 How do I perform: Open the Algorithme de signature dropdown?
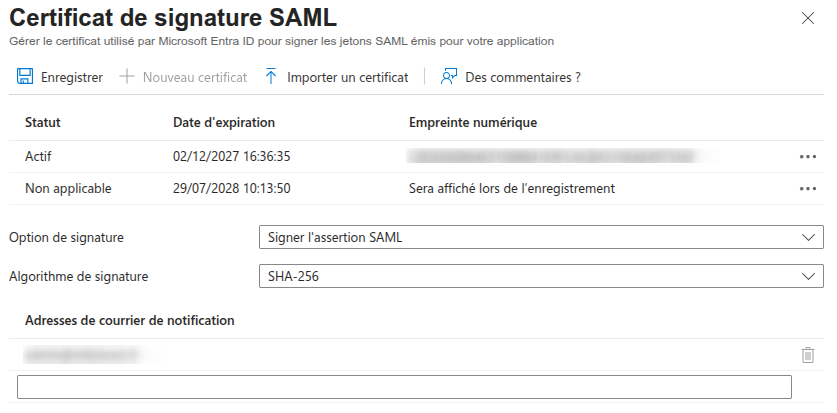540,276
